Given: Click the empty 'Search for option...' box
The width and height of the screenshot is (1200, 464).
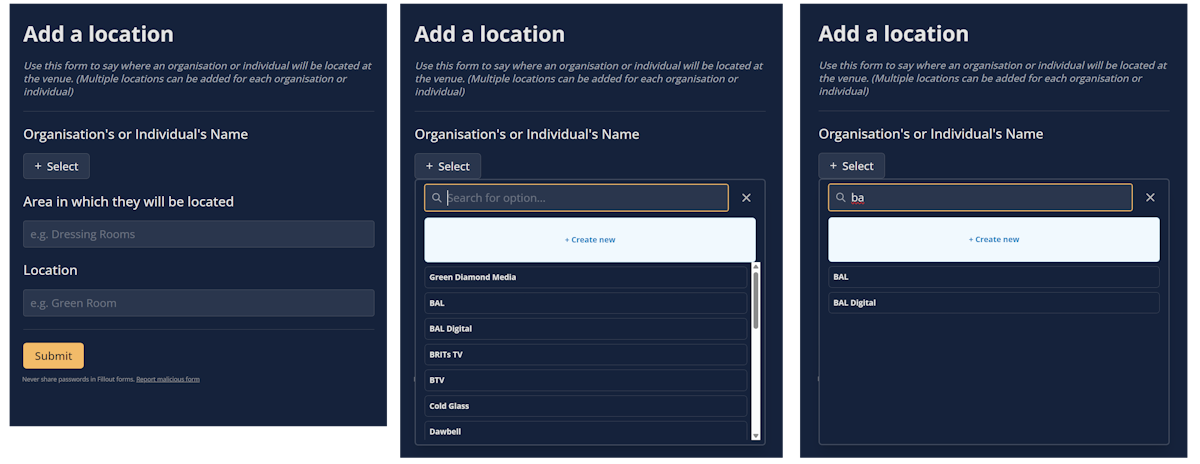Looking at the screenshot, I should tap(585, 198).
